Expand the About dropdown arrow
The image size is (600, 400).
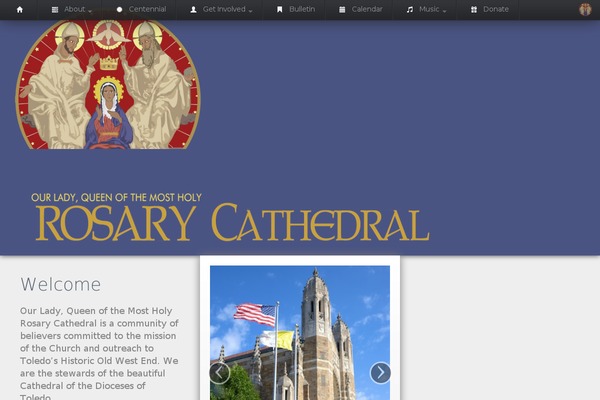pyautogui.click(x=90, y=11)
